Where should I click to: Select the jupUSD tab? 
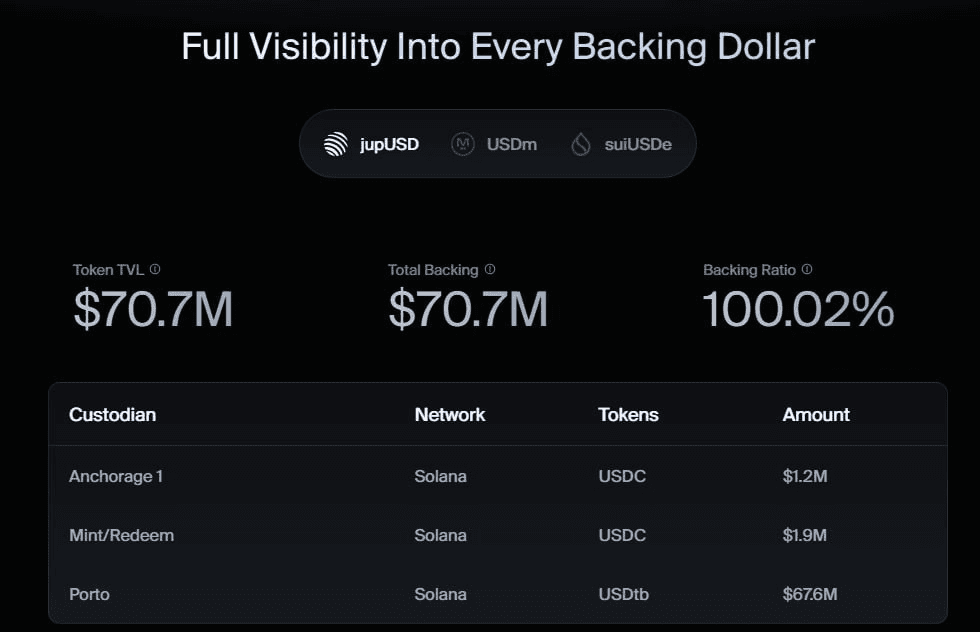tap(372, 144)
